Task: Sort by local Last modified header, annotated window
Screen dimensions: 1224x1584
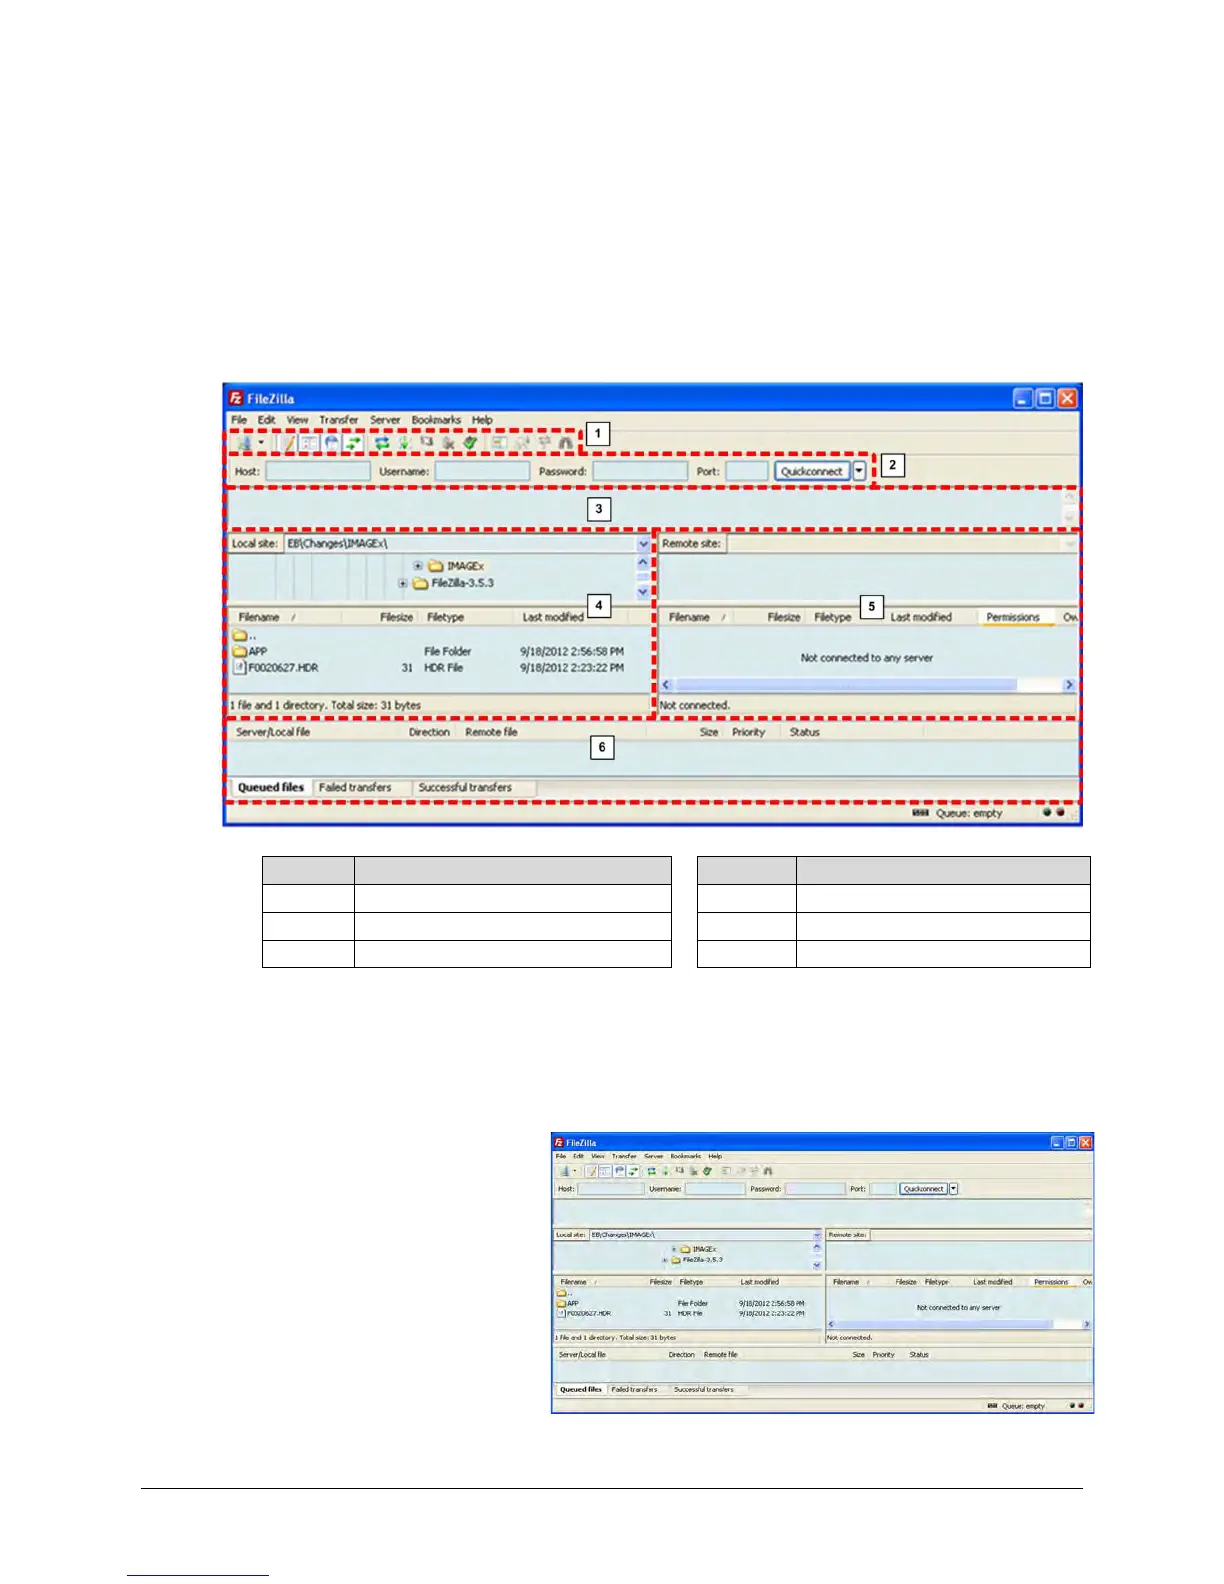Action: click(552, 617)
